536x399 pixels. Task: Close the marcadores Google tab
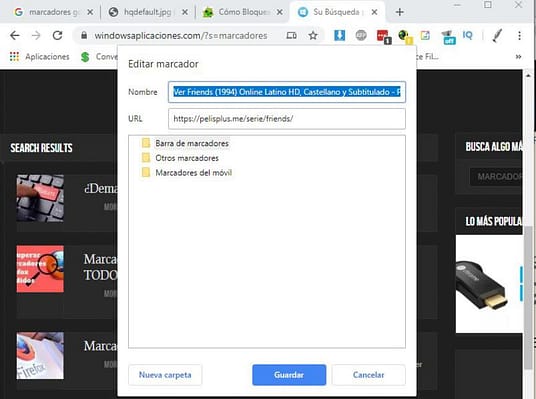click(x=90, y=12)
